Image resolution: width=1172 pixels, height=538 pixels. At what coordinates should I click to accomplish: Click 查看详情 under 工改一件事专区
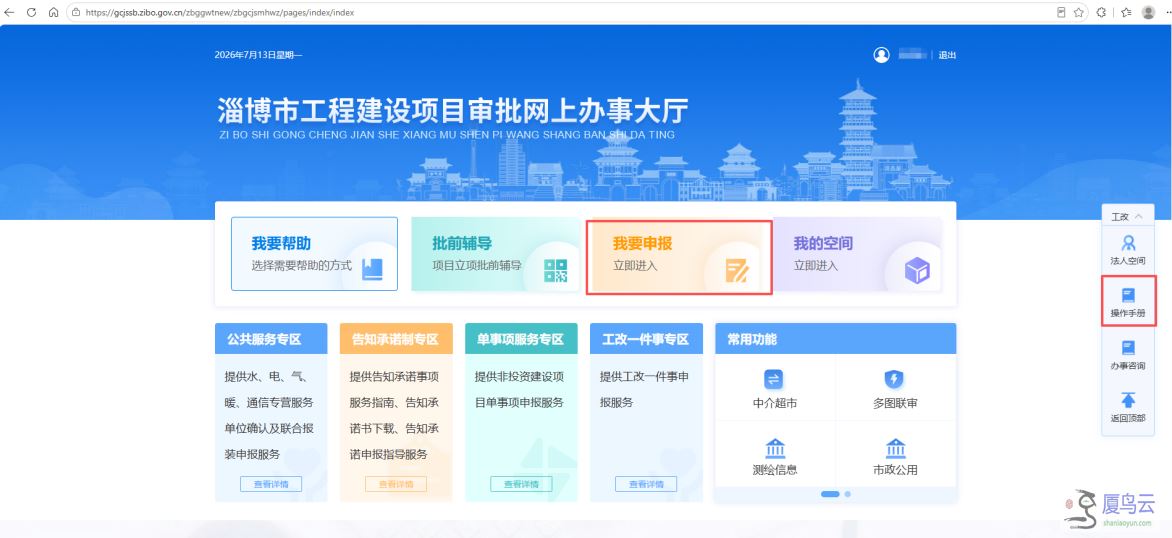[646, 484]
